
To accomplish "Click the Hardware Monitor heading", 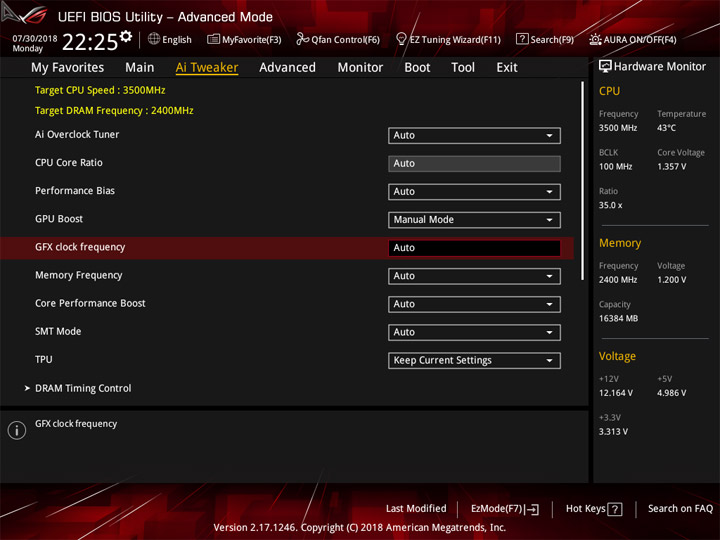I will [660, 67].
